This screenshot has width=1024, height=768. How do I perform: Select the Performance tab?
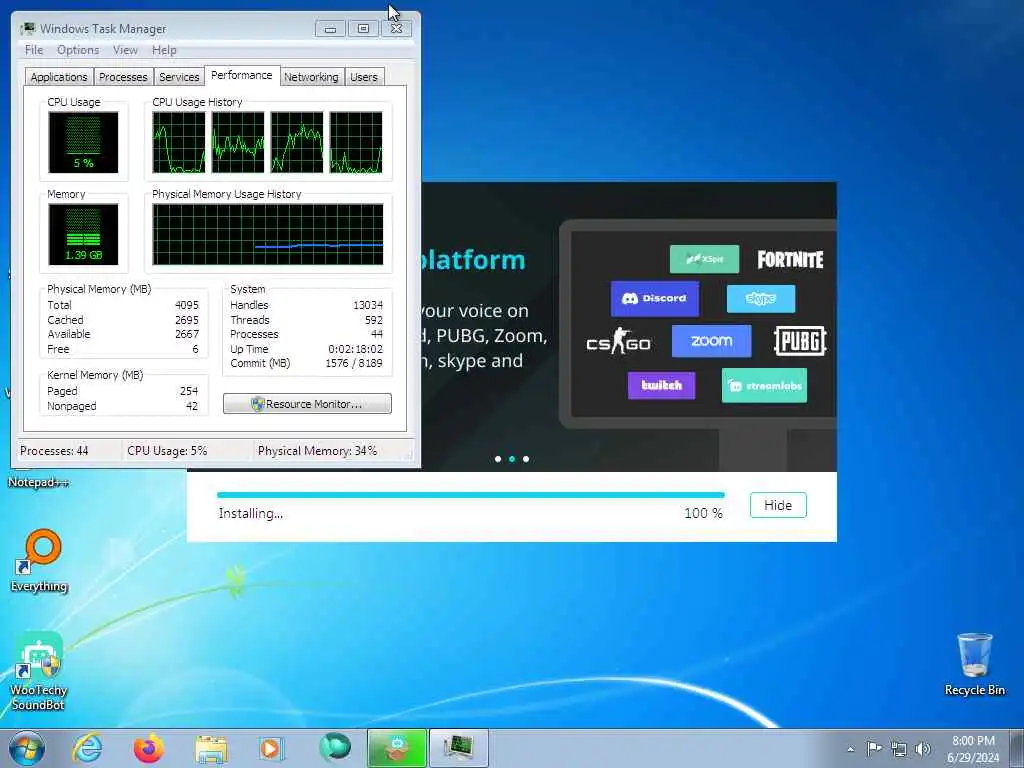[242, 75]
